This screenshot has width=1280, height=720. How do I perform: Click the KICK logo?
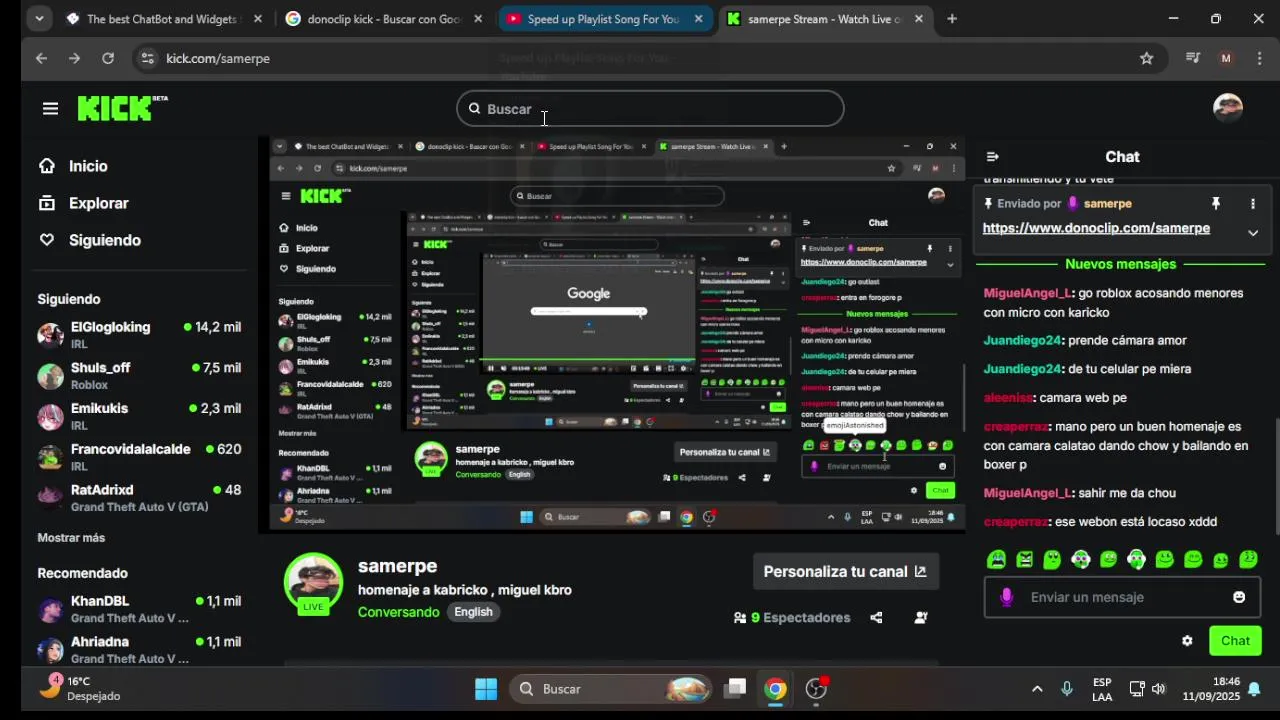(x=122, y=108)
